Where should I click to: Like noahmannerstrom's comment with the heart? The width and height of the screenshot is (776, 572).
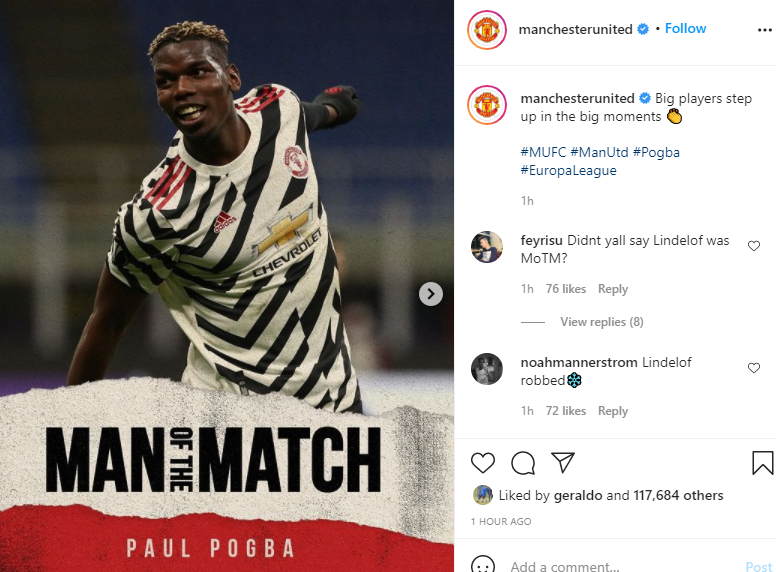754,368
